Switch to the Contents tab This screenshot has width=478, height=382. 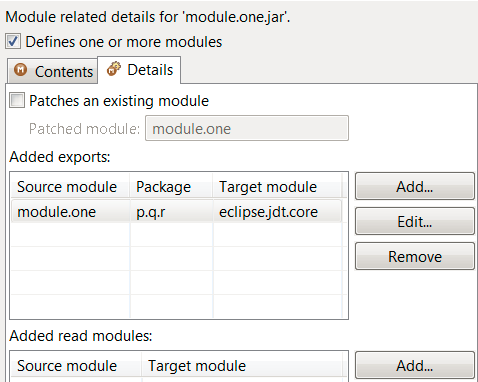(x=53, y=71)
